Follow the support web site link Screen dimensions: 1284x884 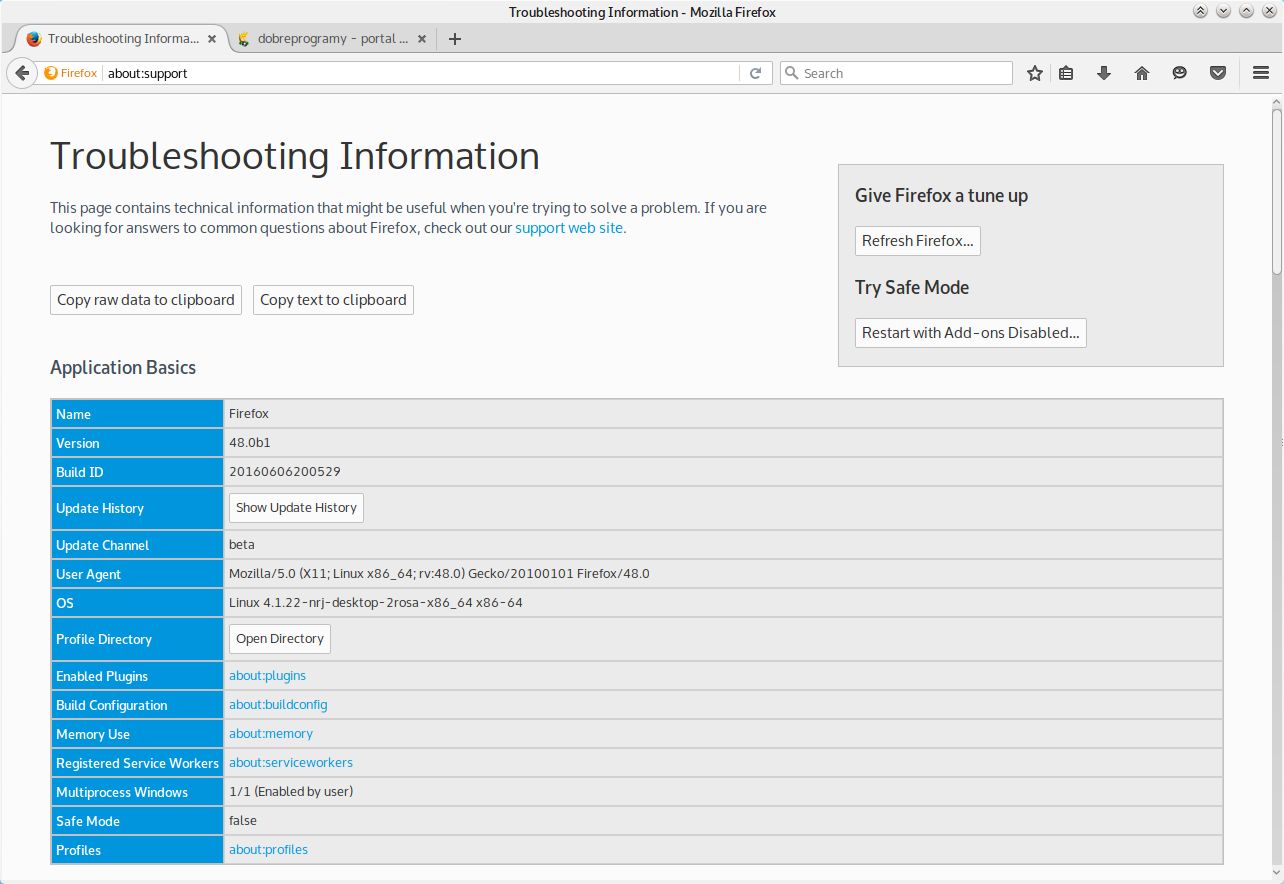click(569, 228)
